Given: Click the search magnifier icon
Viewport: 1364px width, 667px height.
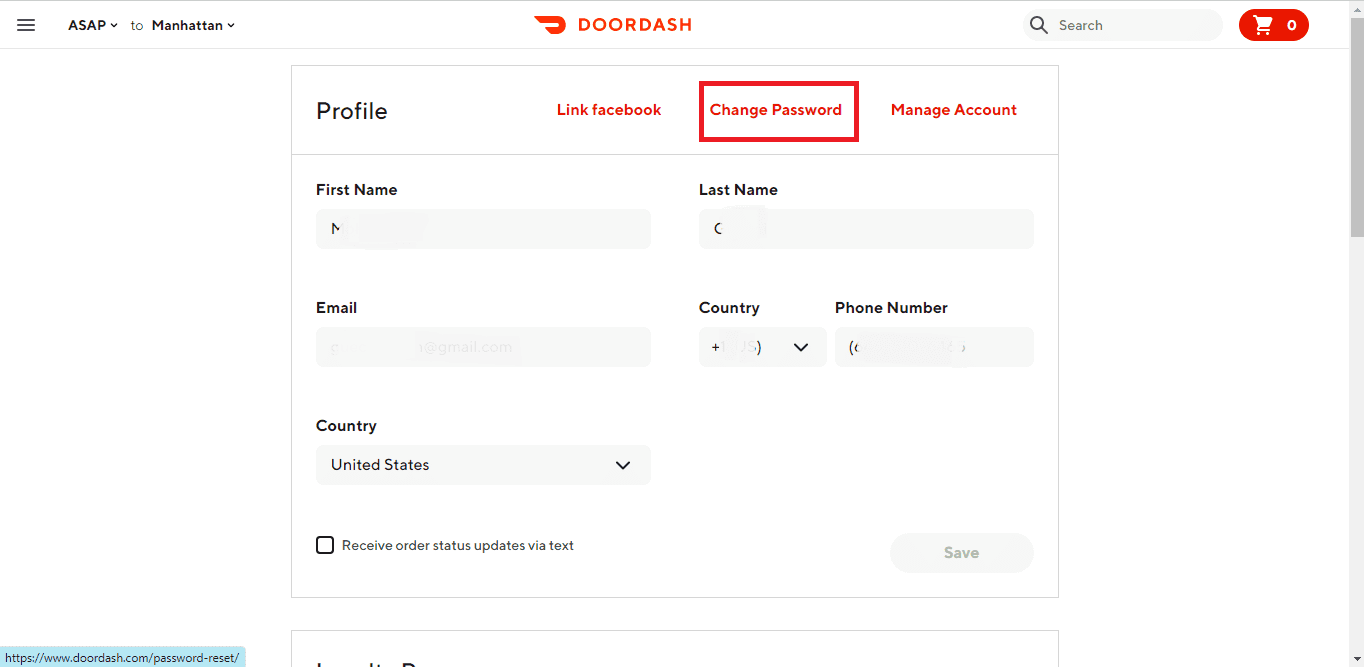Looking at the screenshot, I should [x=1039, y=25].
